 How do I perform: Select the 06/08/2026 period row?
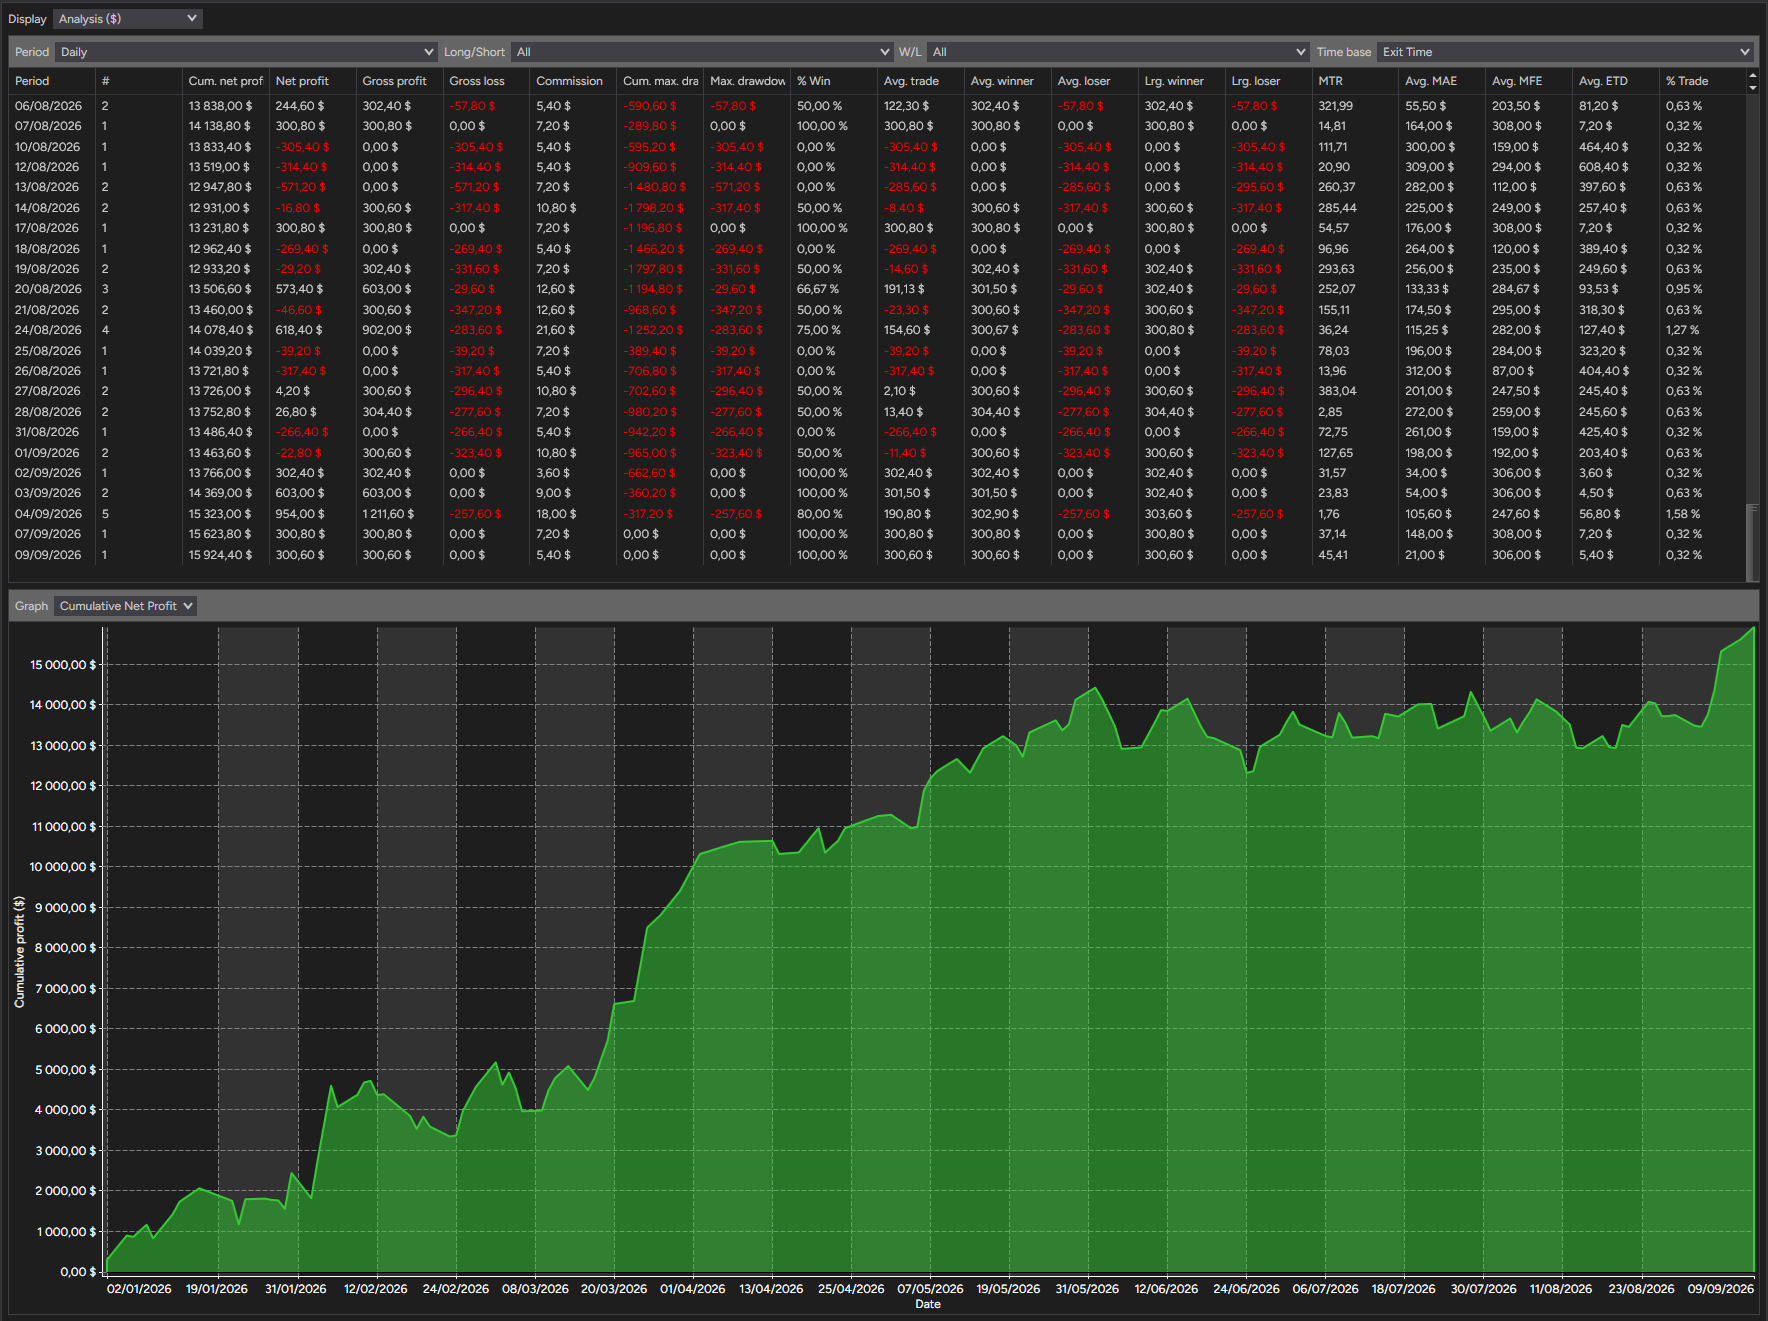point(877,106)
